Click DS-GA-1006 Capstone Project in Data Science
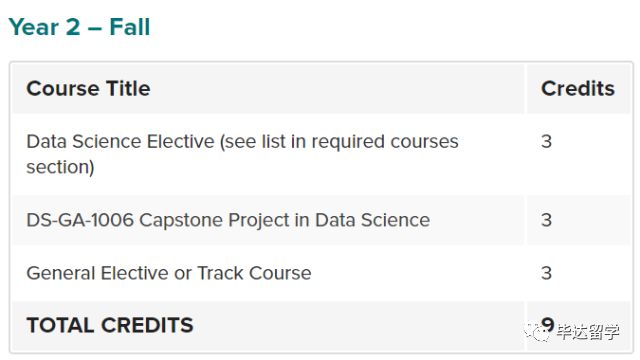 pyautogui.click(x=228, y=220)
